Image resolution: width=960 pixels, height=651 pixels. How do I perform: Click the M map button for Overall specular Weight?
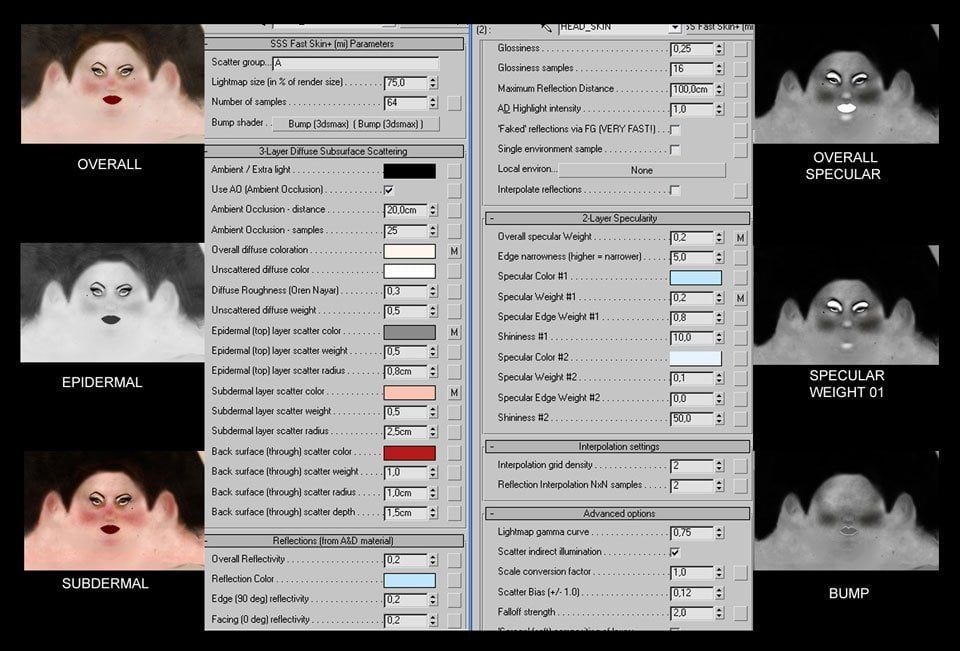click(740, 238)
